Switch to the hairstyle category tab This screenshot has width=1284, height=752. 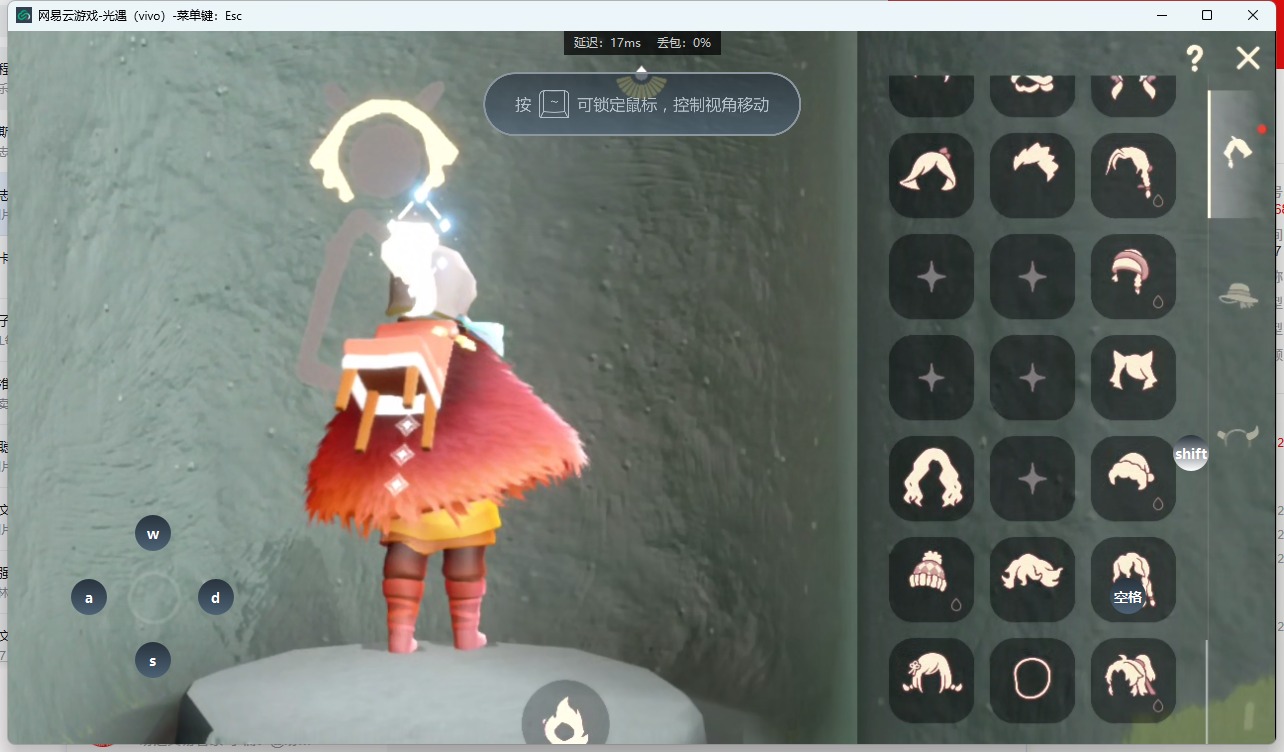click(x=1238, y=153)
